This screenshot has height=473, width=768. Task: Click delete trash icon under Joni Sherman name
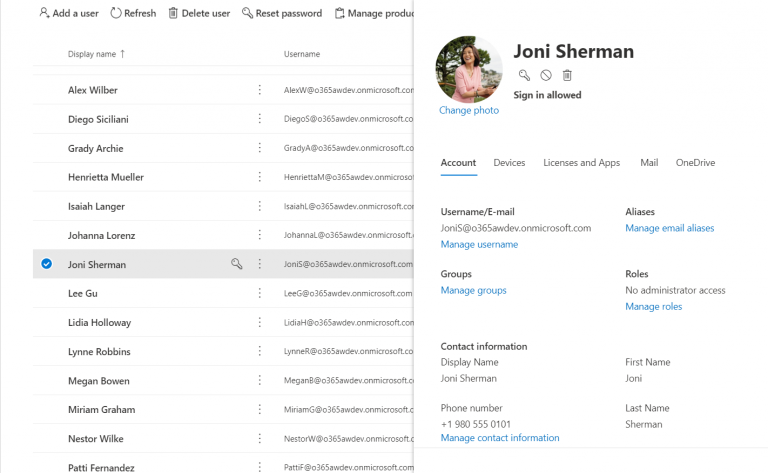pos(567,75)
